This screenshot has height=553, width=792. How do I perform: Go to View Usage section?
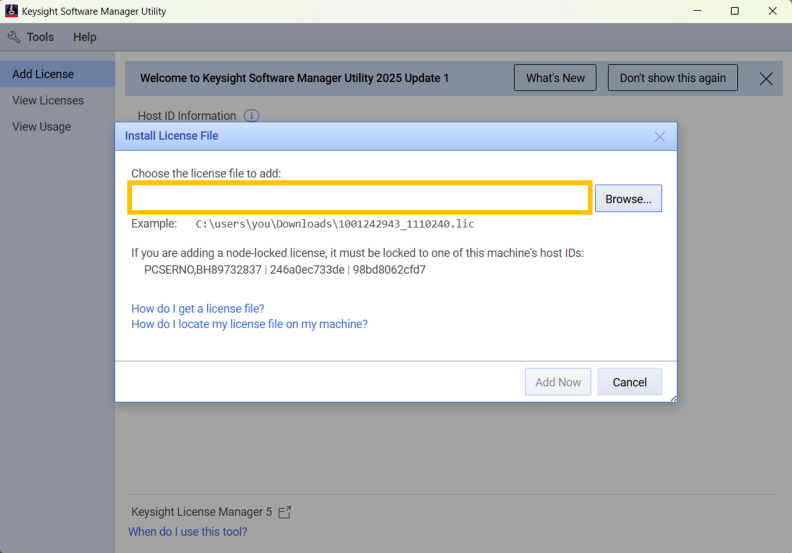pos(41,127)
